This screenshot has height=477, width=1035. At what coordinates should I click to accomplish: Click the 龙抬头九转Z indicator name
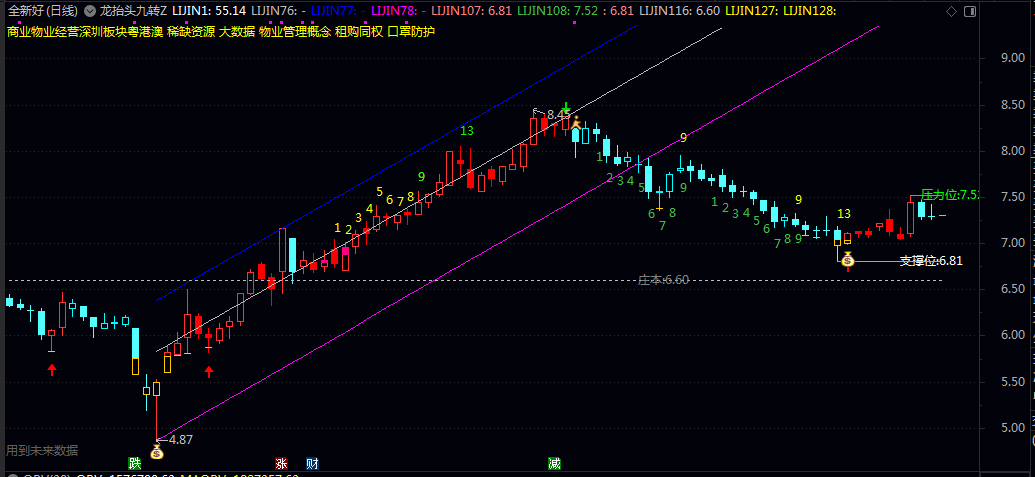[x=132, y=11]
